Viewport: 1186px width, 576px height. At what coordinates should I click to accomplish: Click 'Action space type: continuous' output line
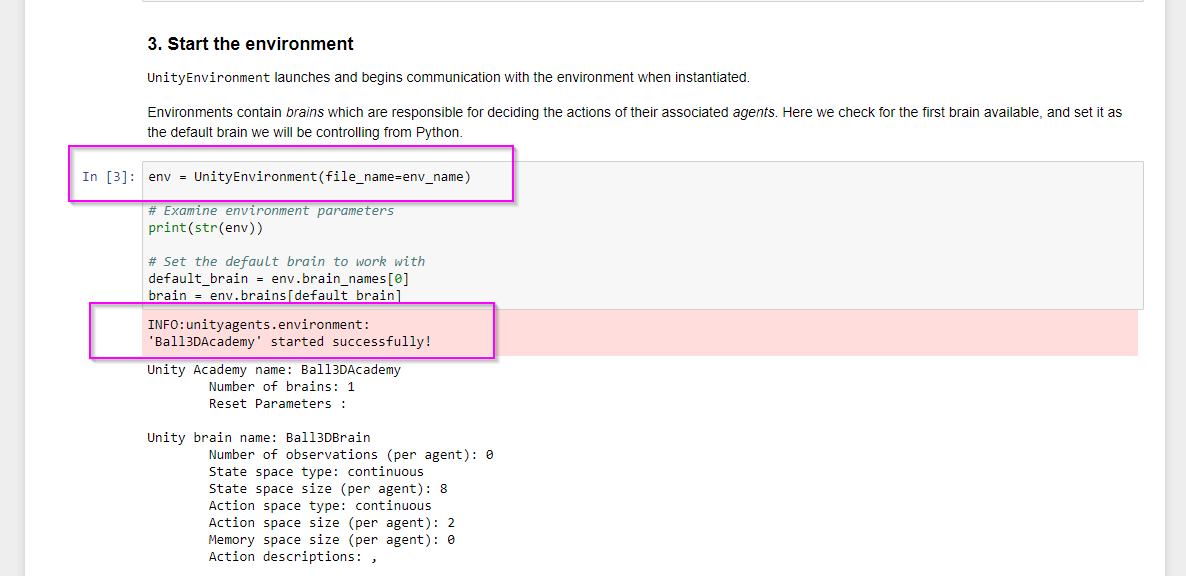coord(319,506)
